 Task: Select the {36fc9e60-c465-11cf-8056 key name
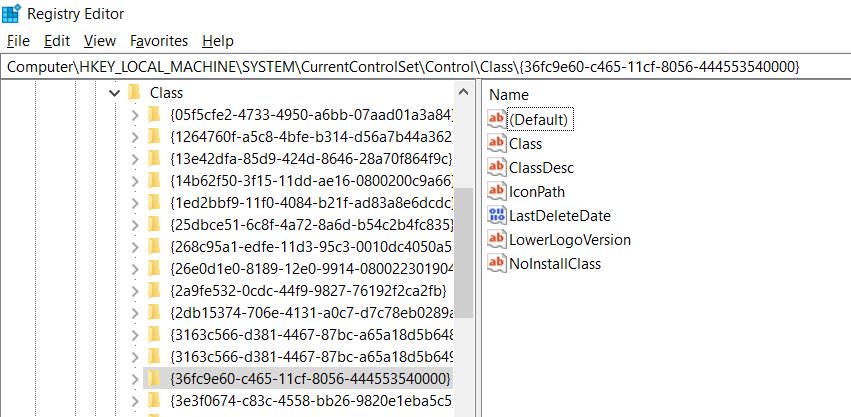310,378
